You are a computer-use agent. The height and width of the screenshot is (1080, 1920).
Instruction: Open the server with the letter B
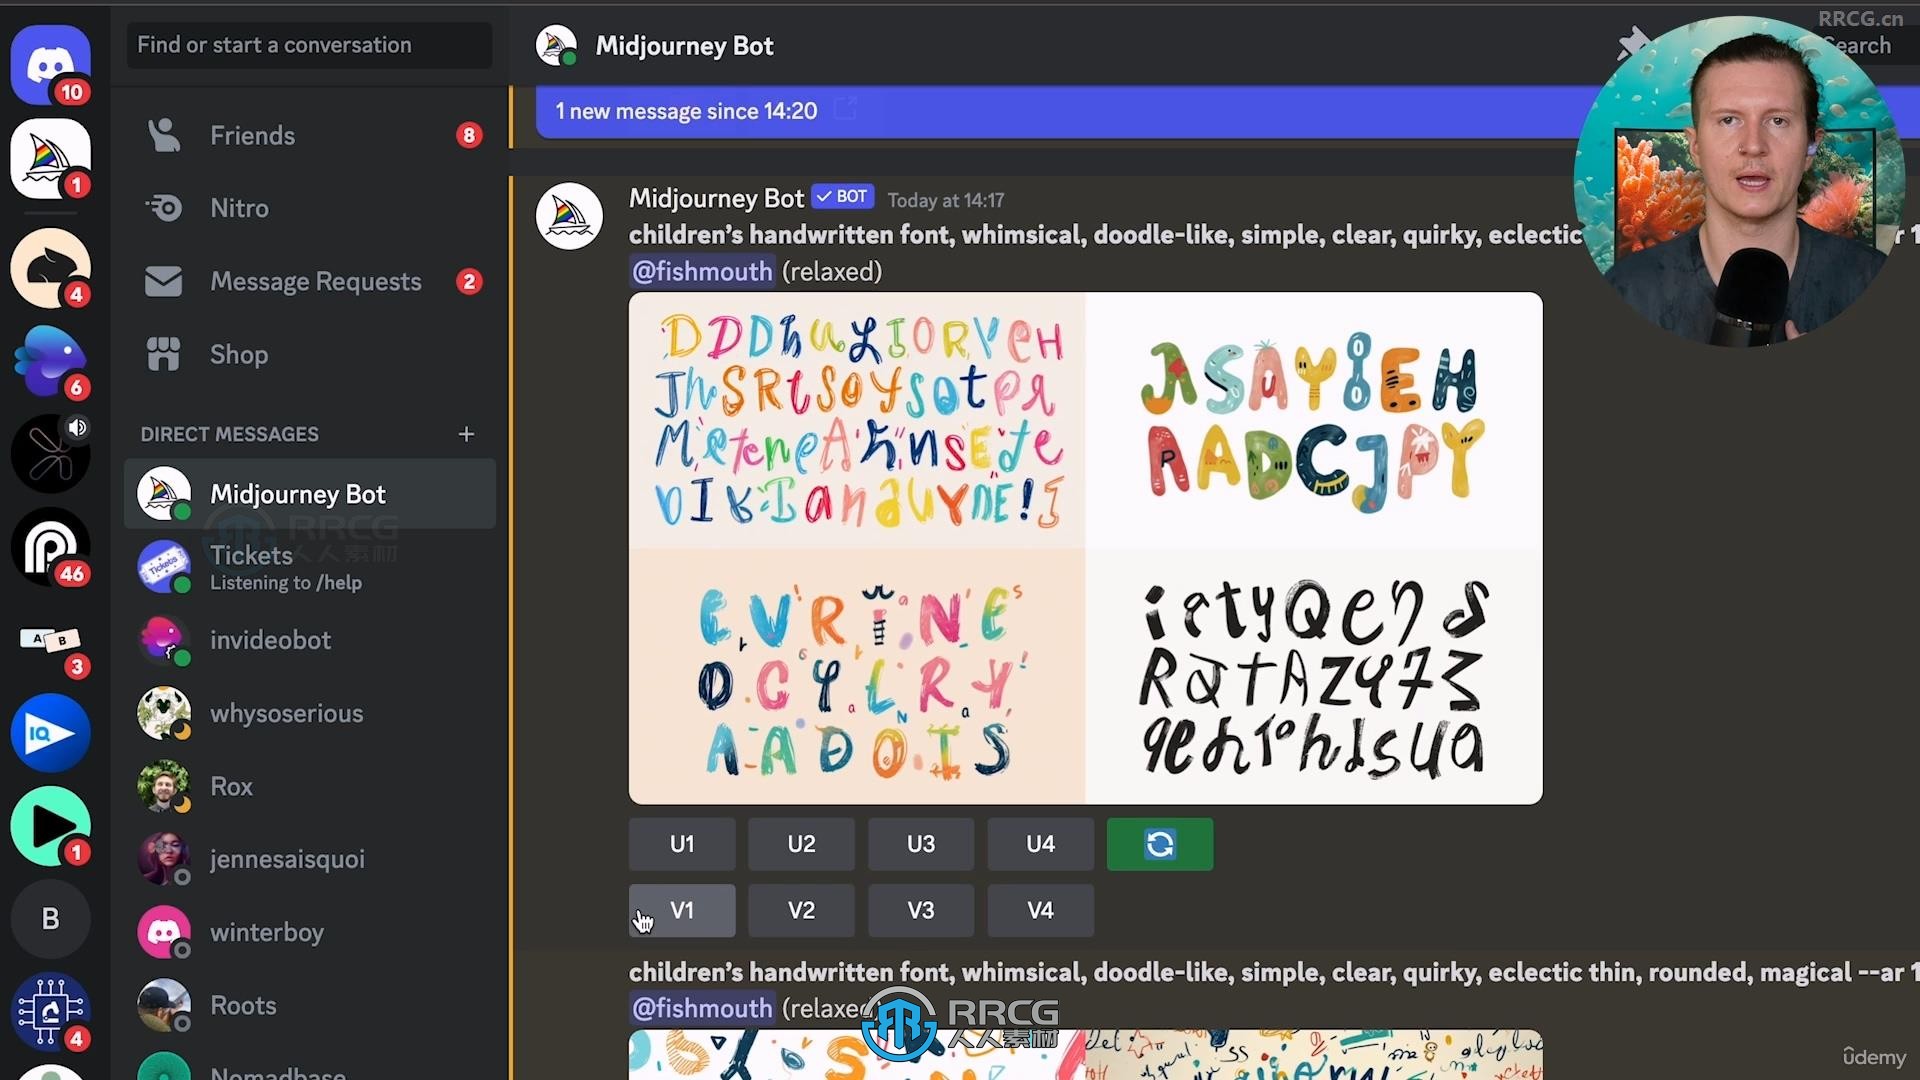50,919
